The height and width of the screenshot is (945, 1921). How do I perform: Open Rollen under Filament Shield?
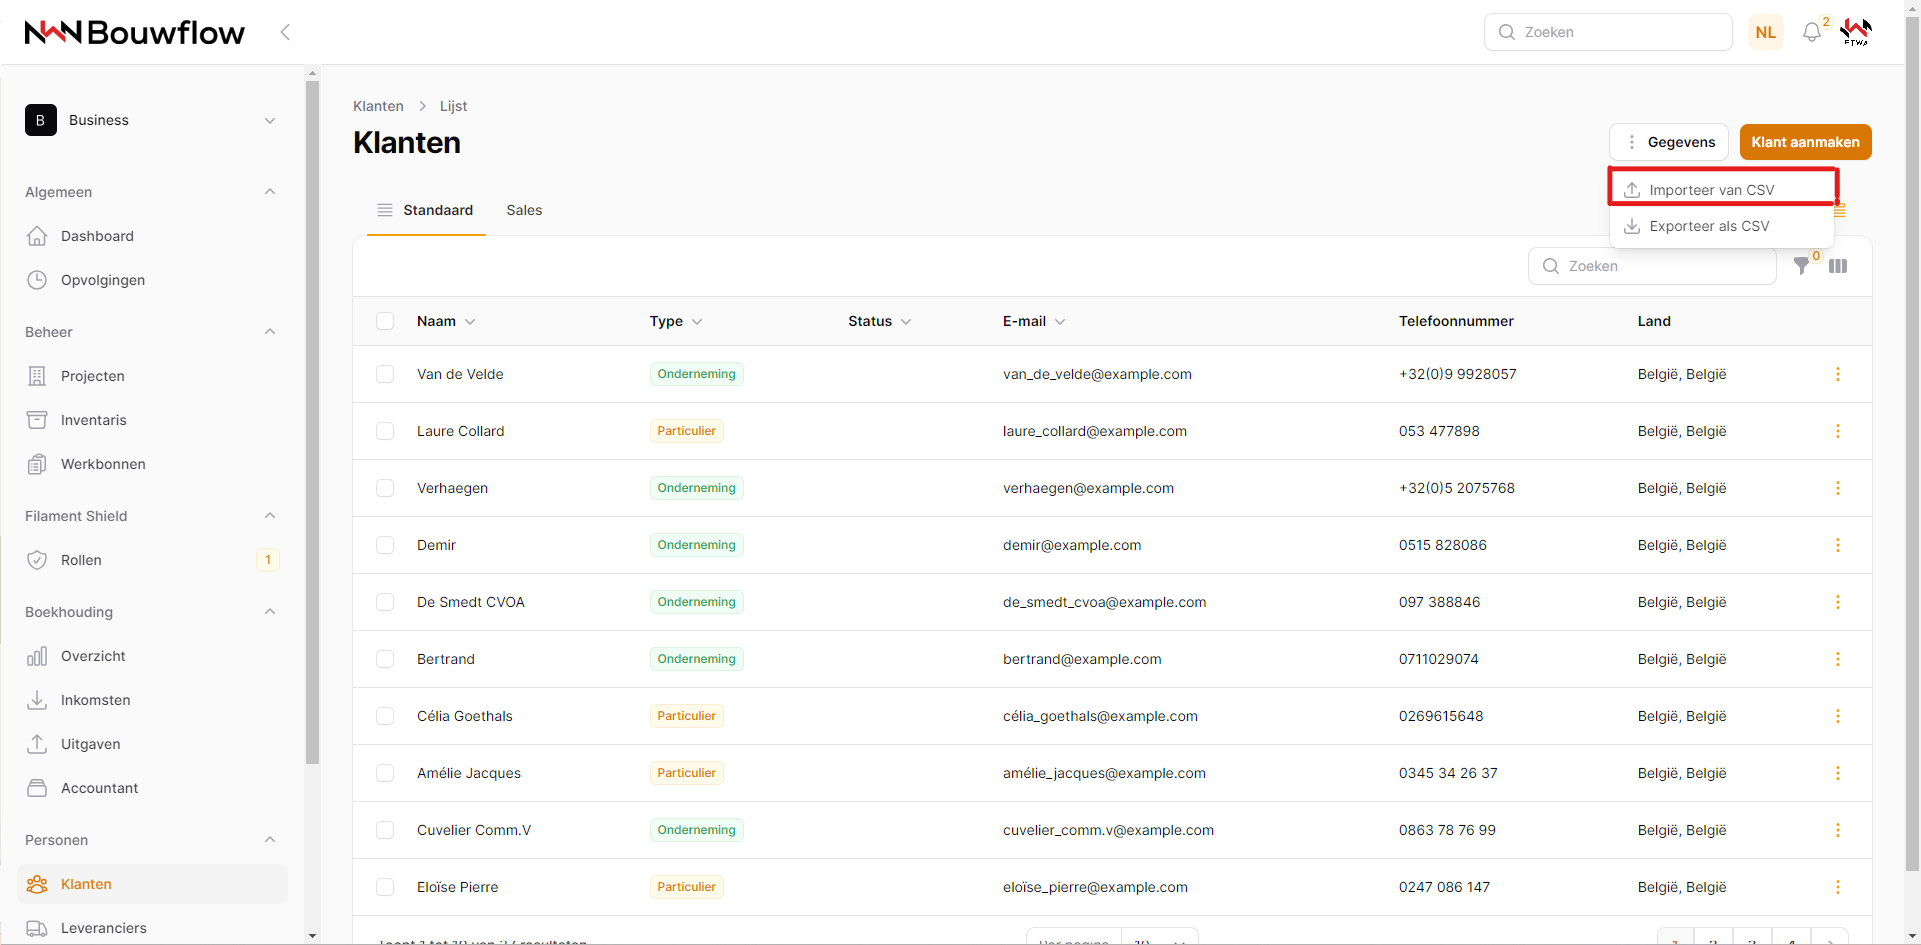[x=81, y=560]
